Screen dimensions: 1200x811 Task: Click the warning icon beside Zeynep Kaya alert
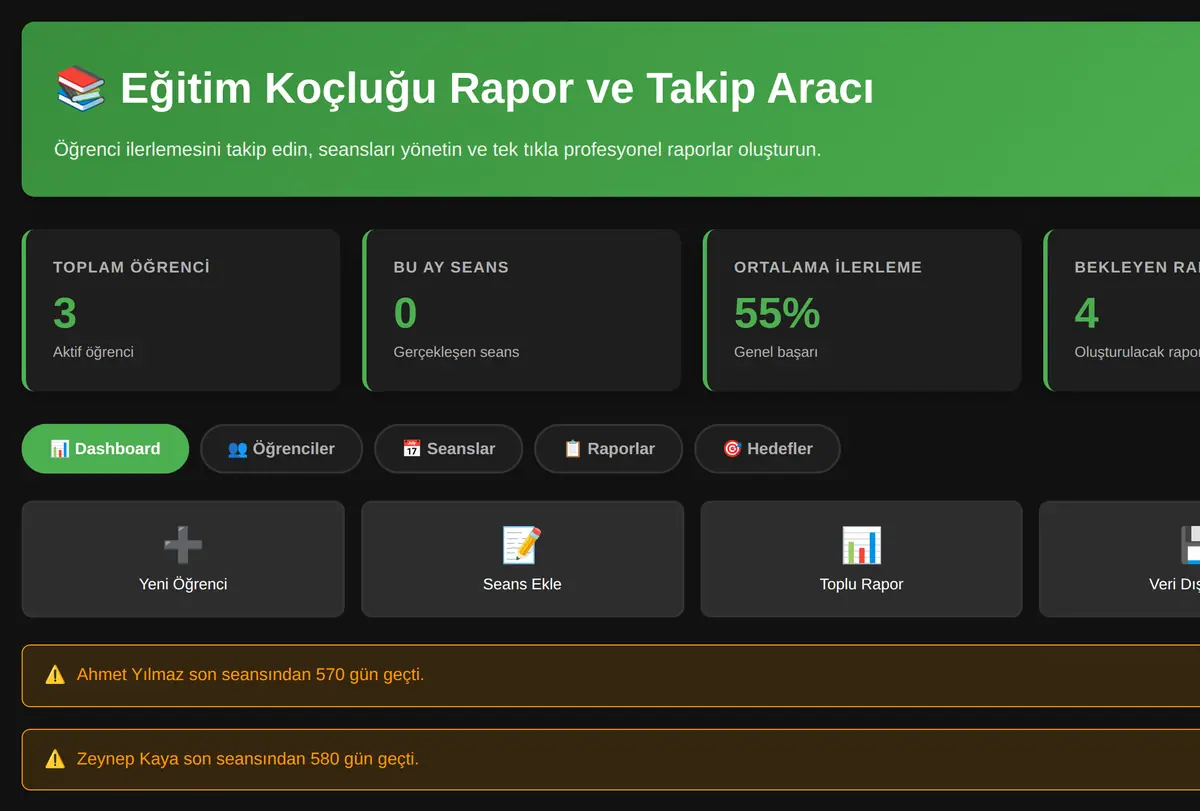click(x=55, y=759)
